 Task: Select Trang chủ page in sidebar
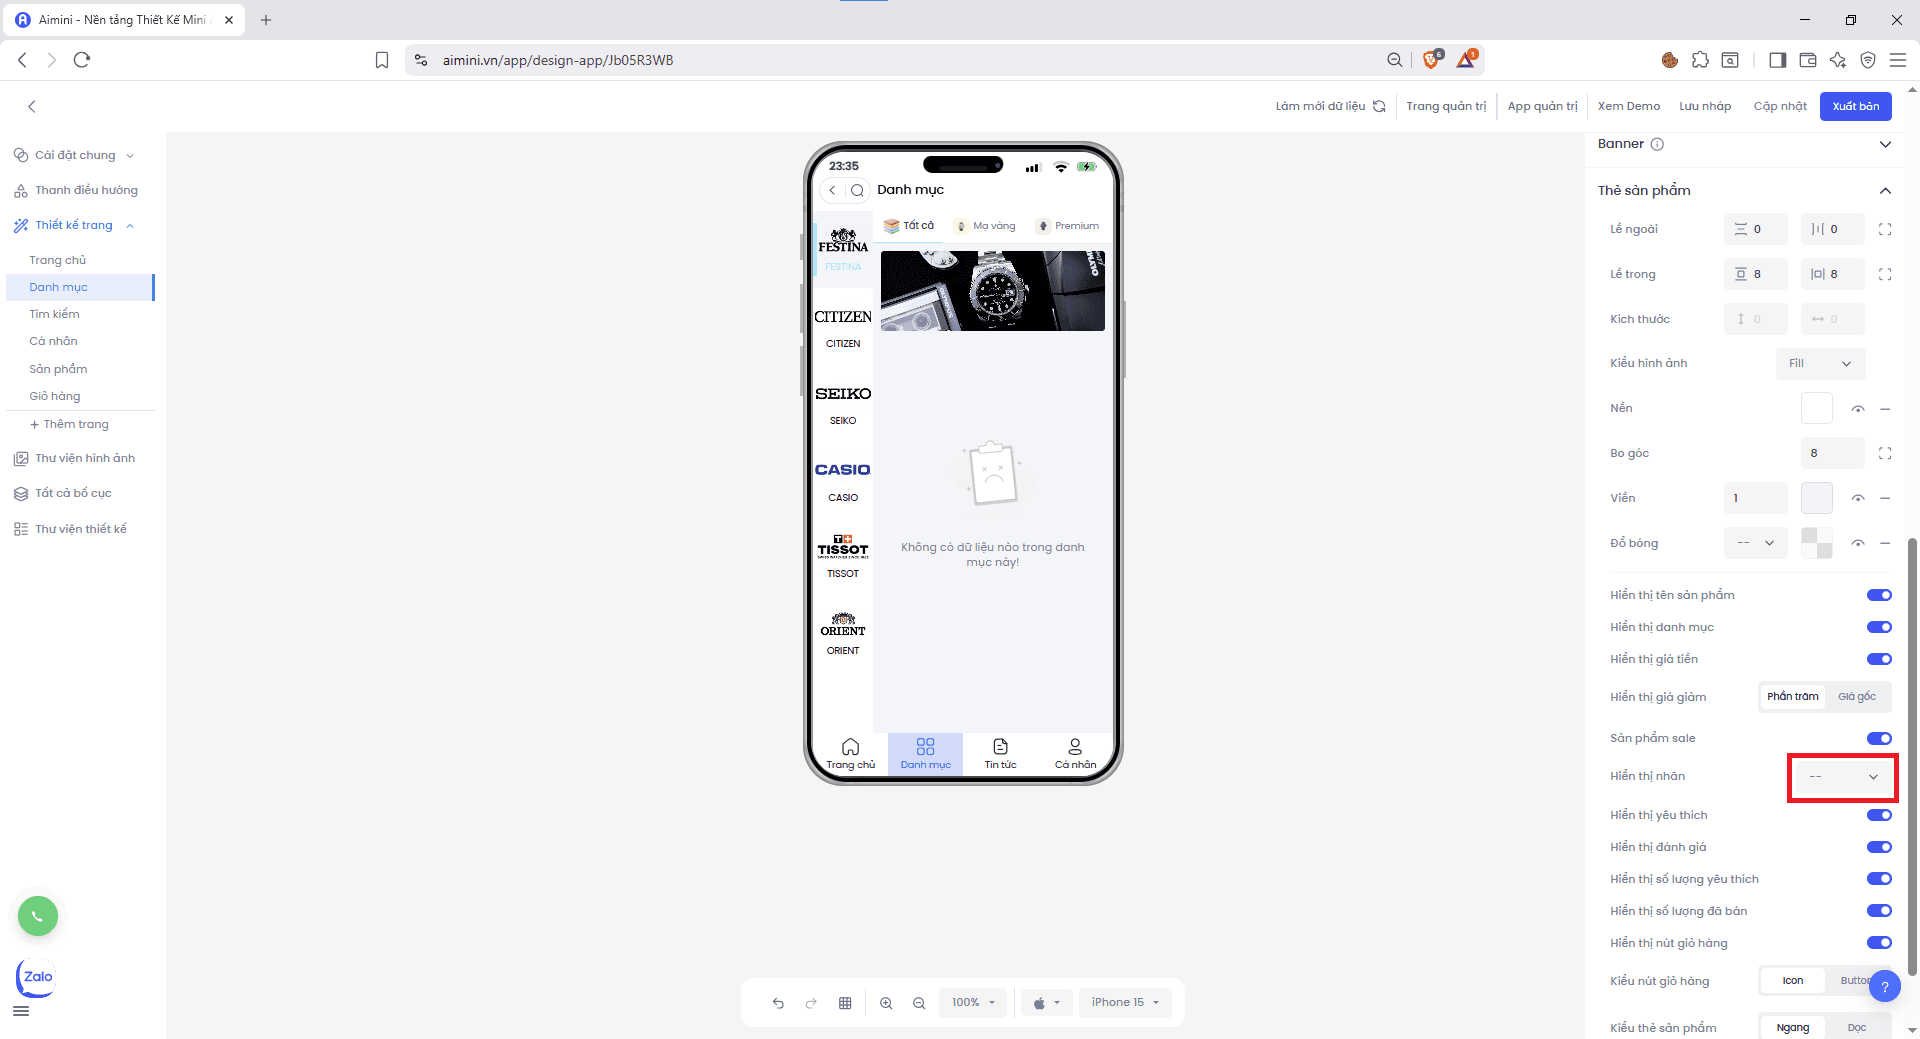click(58, 260)
